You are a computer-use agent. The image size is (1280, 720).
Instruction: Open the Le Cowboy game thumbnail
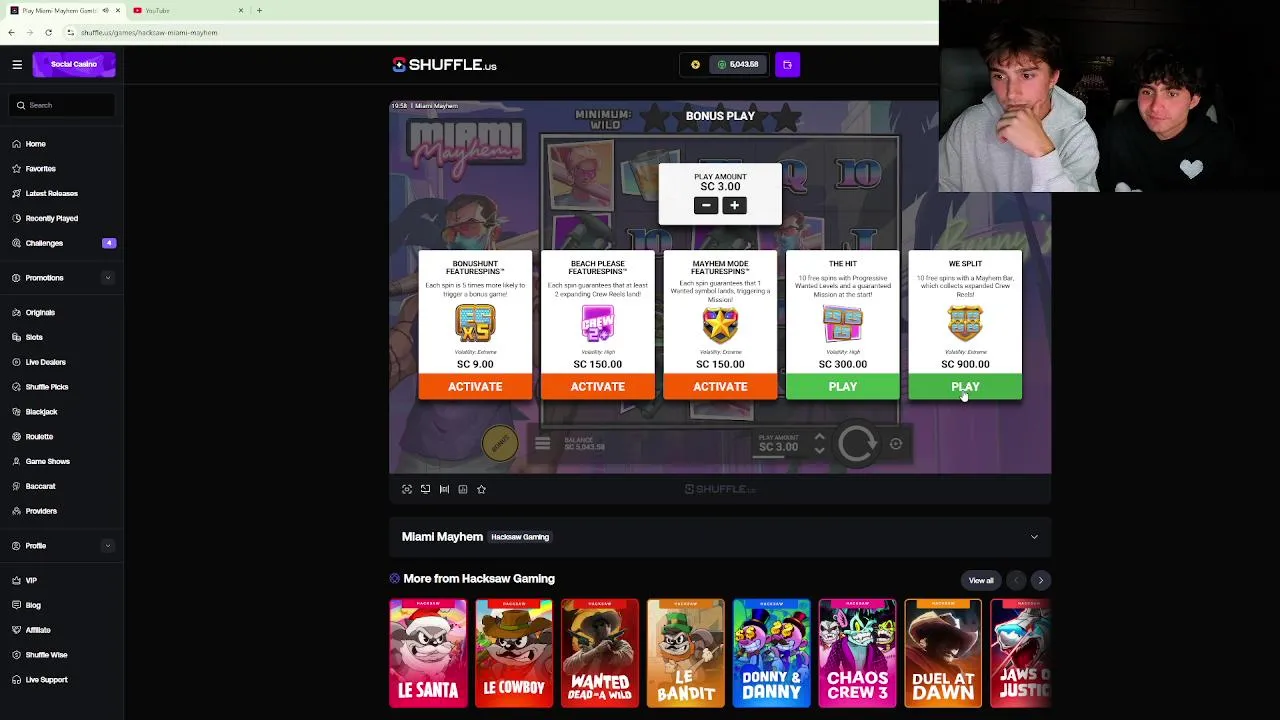[x=514, y=653]
